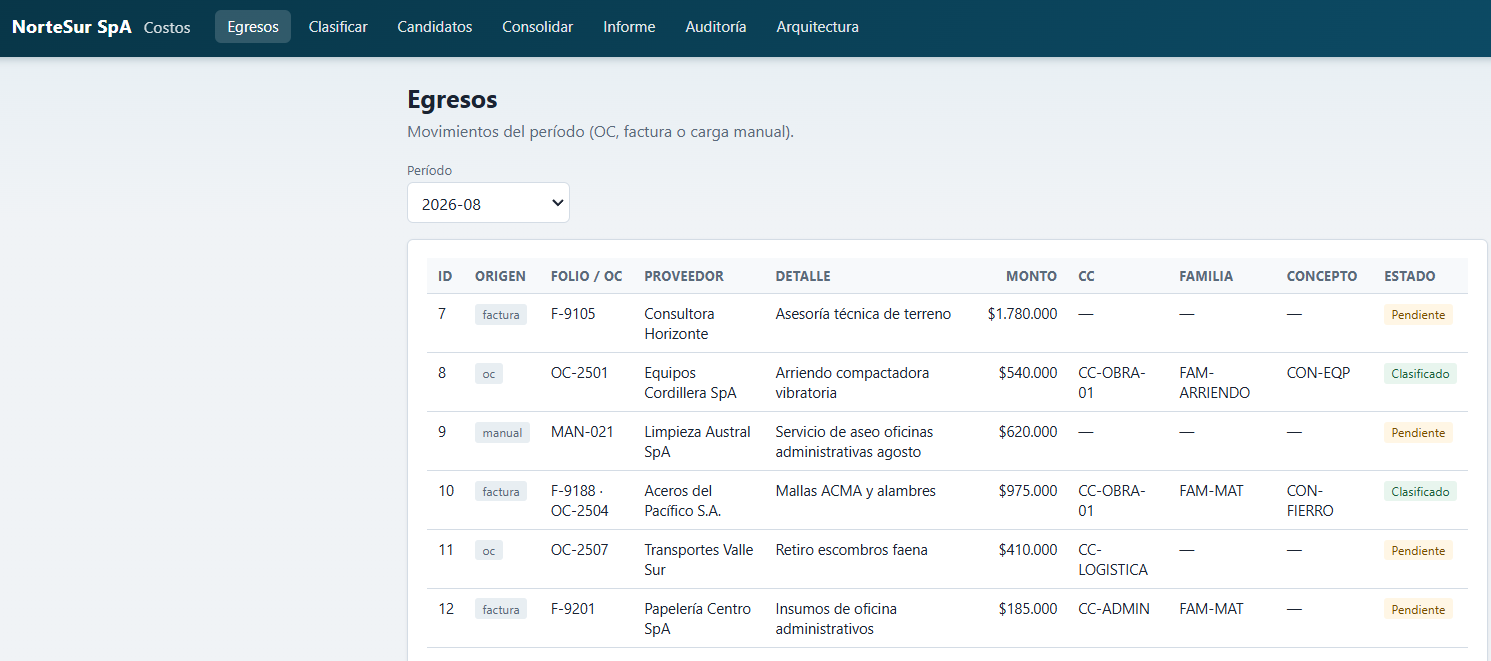Click detail Asesoría técnica de terreno
The height and width of the screenshot is (661, 1491).
click(x=863, y=314)
